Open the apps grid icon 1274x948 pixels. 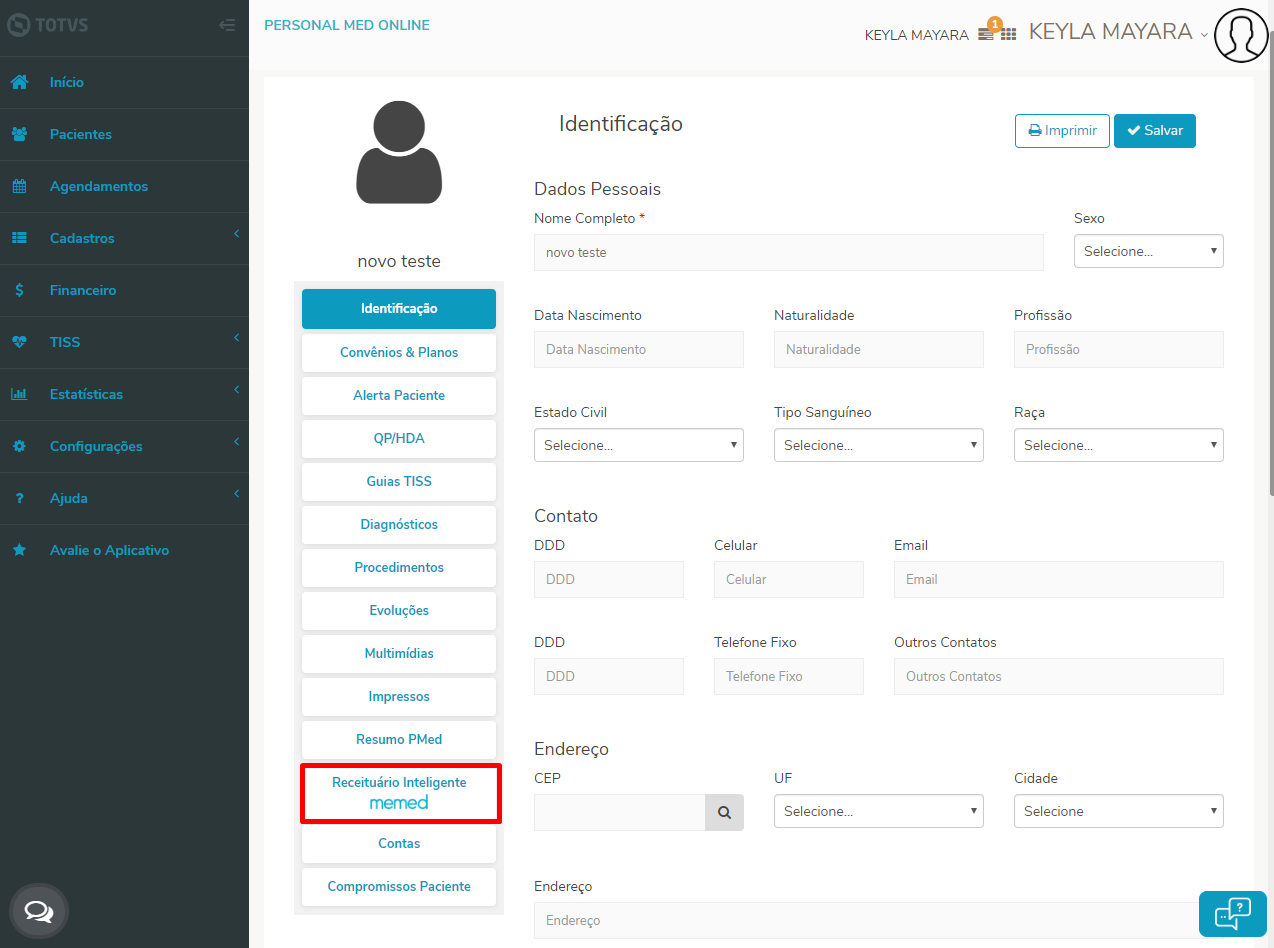[x=1009, y=34]
